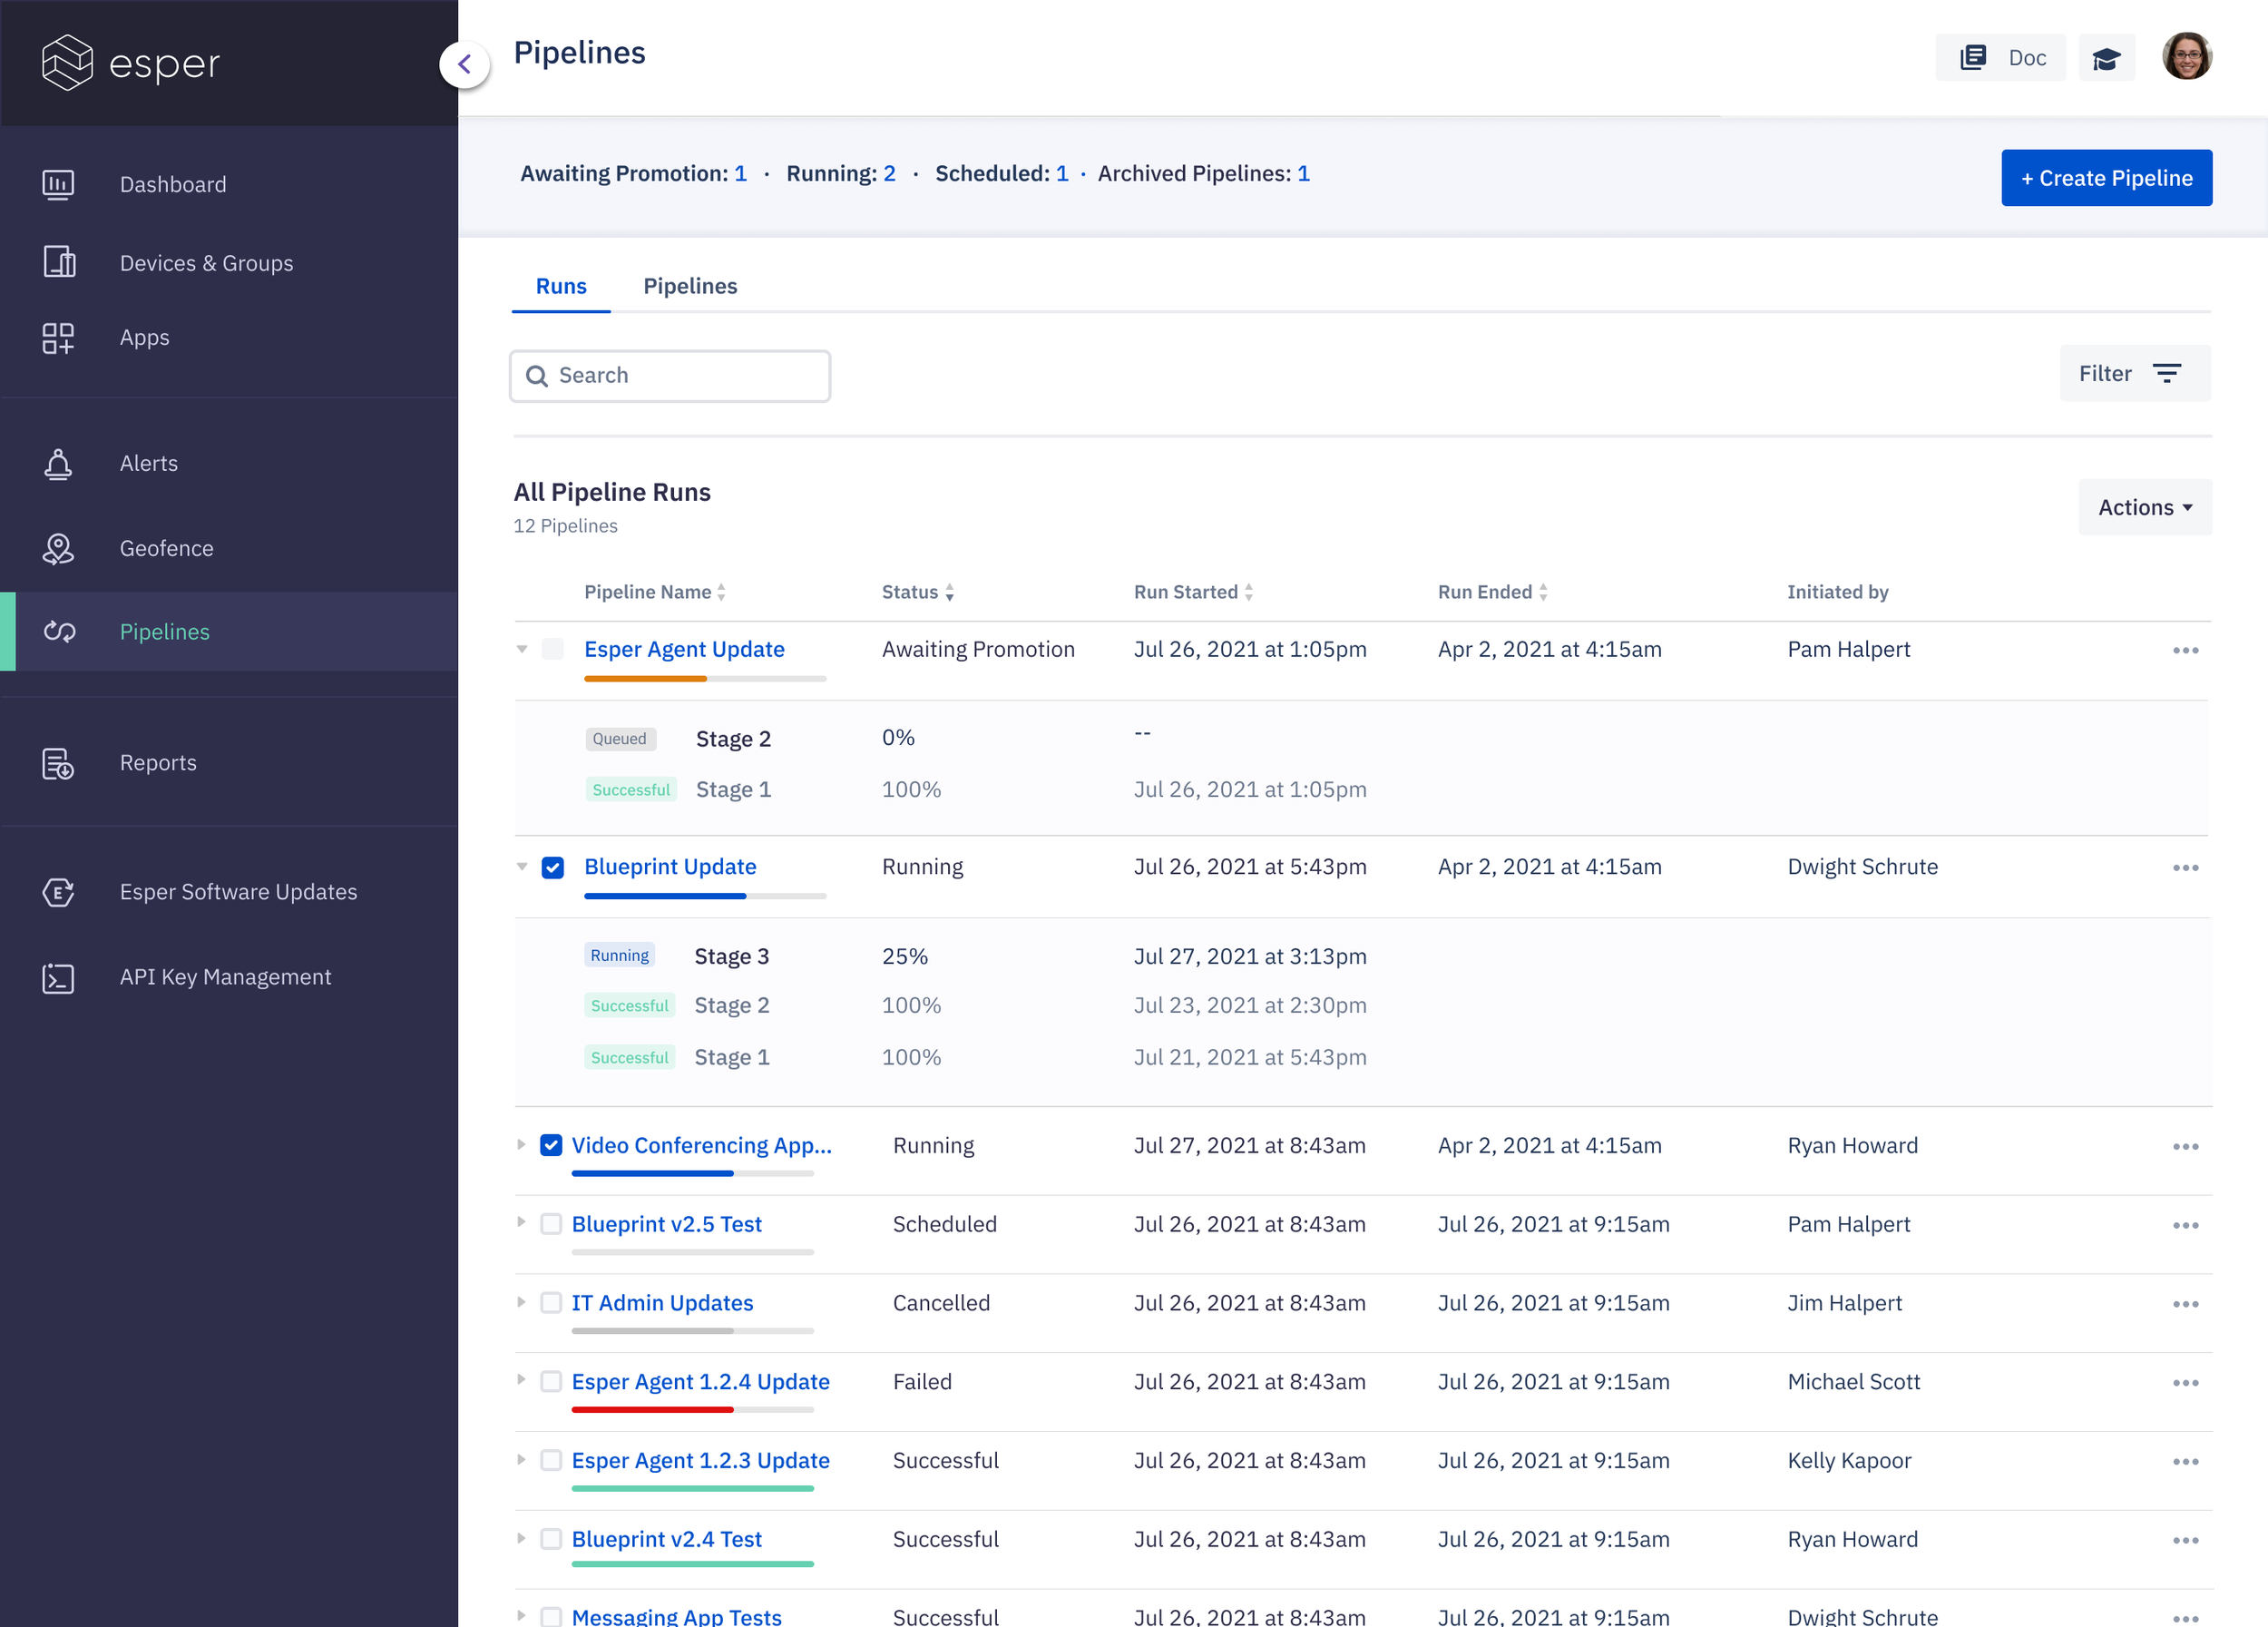This screenshot has height=1627, width=2268.
Task: Collapse the Esper Agent Update row
Action: (x=521, y=650)
